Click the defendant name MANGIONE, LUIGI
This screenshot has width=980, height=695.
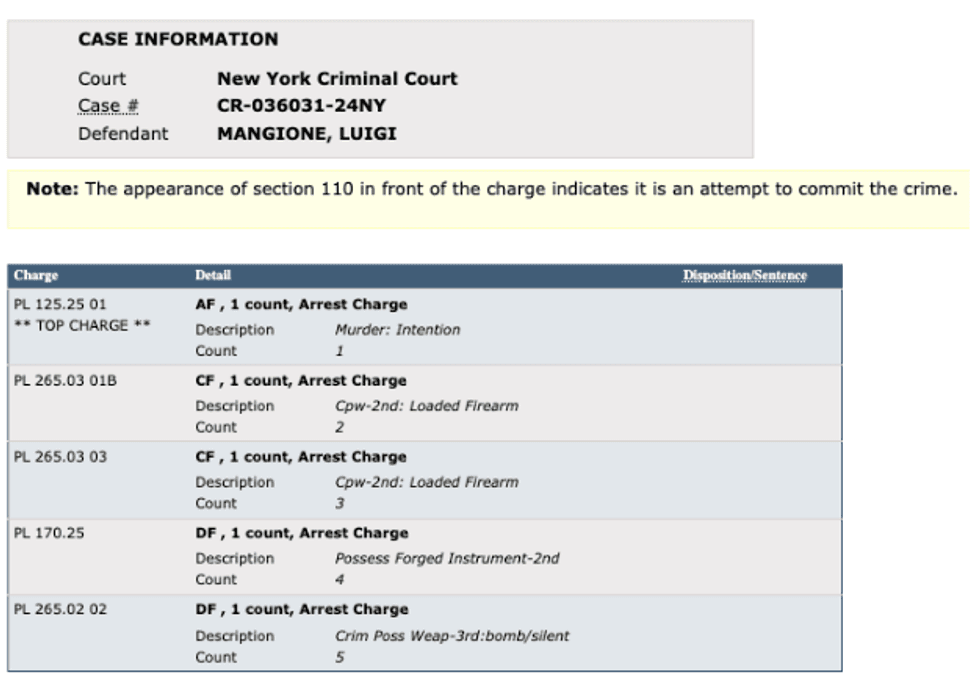tap(306, 134)
